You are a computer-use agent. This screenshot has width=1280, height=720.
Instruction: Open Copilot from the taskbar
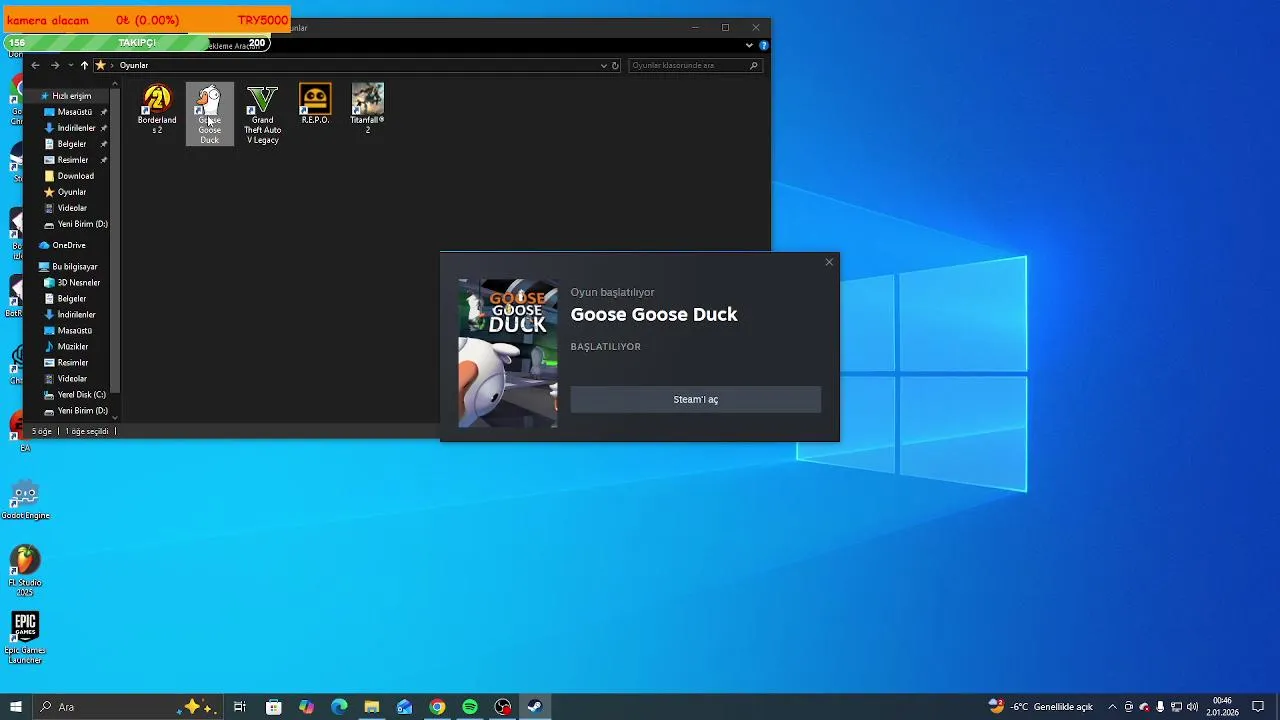coord(306,707)
